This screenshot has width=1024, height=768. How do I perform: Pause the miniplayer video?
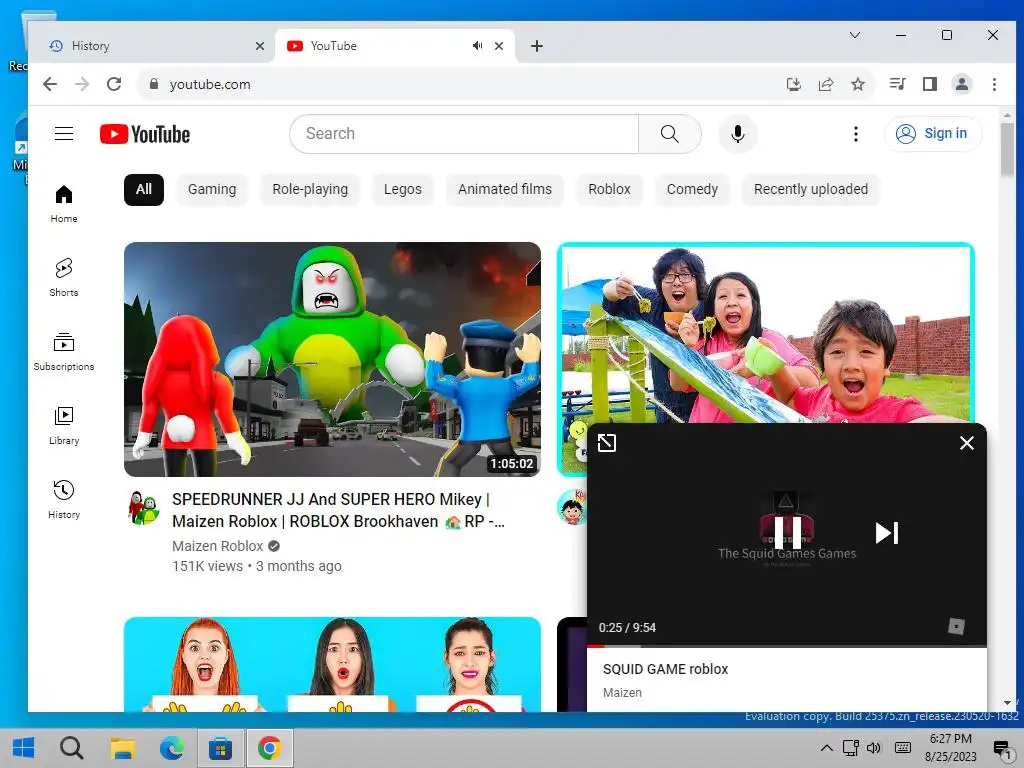click(787, 533)
